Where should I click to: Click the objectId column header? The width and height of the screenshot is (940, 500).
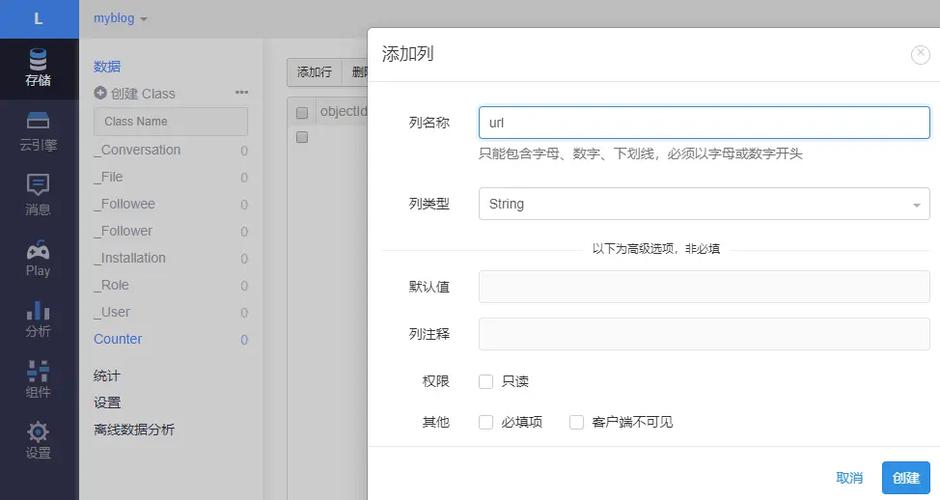tap(343, 112)
